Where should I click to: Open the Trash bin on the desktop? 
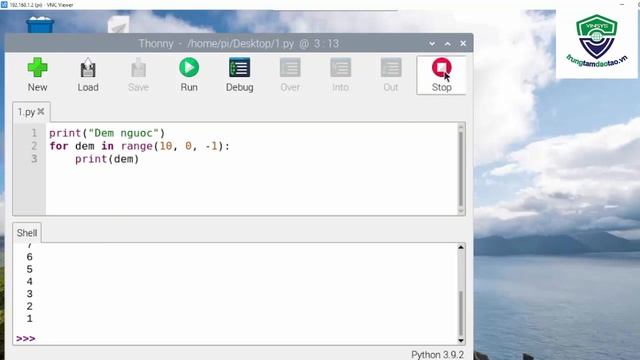click(40, 24)
